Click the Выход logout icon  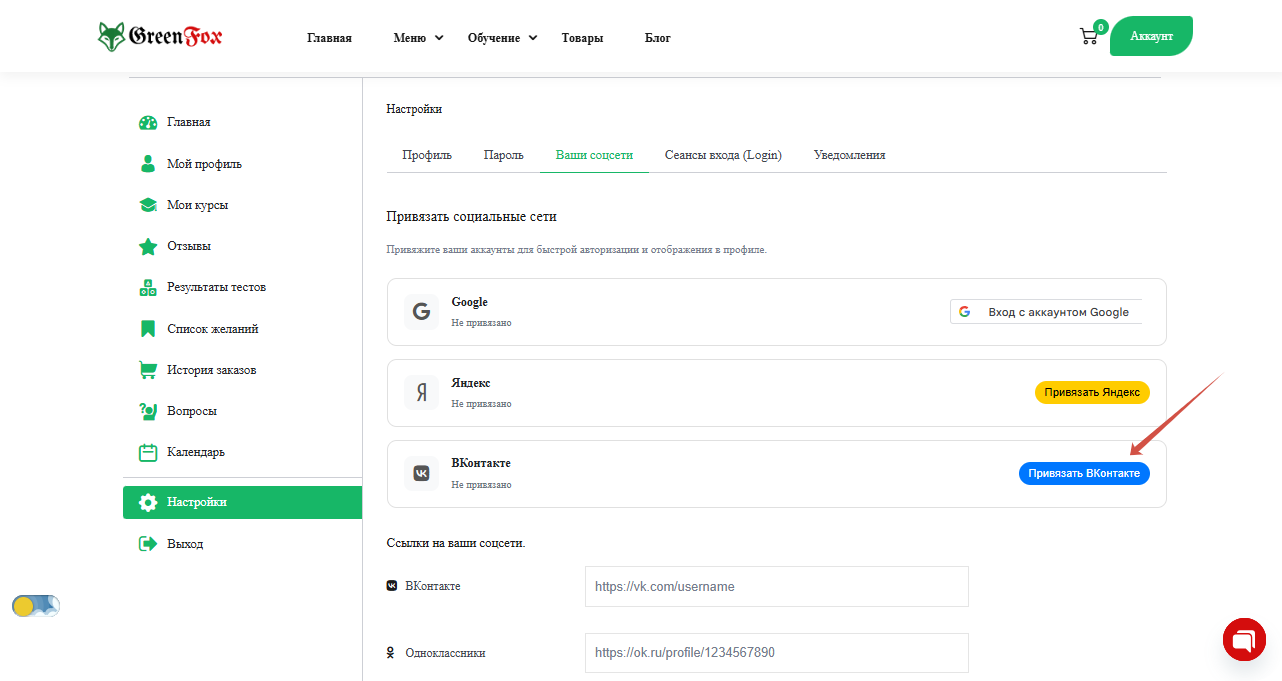(x=148, y=544)
